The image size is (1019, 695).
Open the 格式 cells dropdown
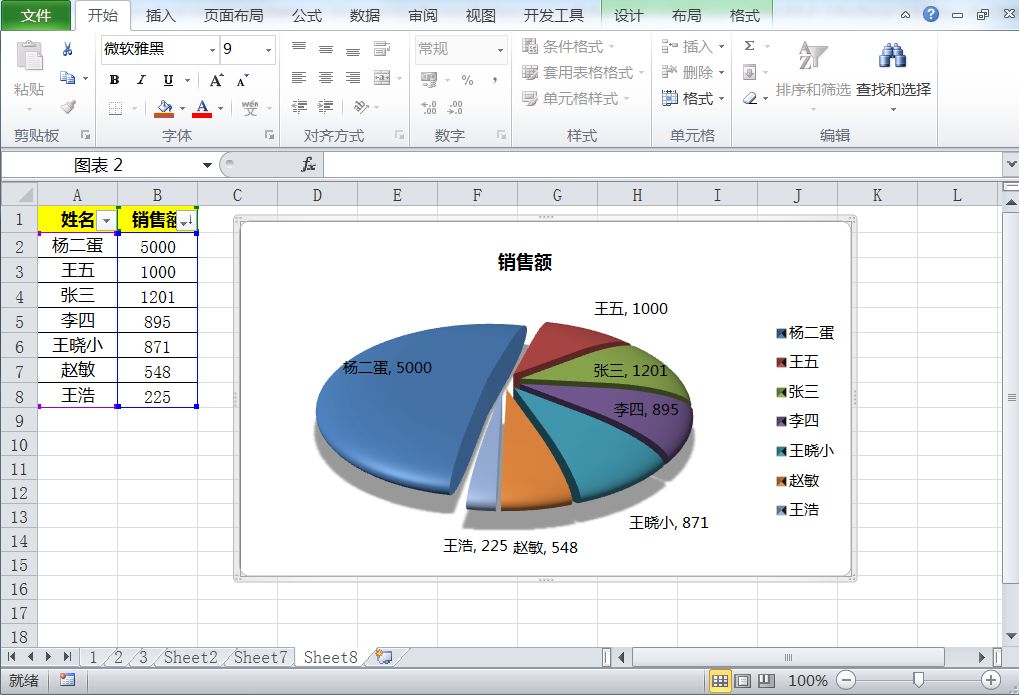(x=693, y=99)
